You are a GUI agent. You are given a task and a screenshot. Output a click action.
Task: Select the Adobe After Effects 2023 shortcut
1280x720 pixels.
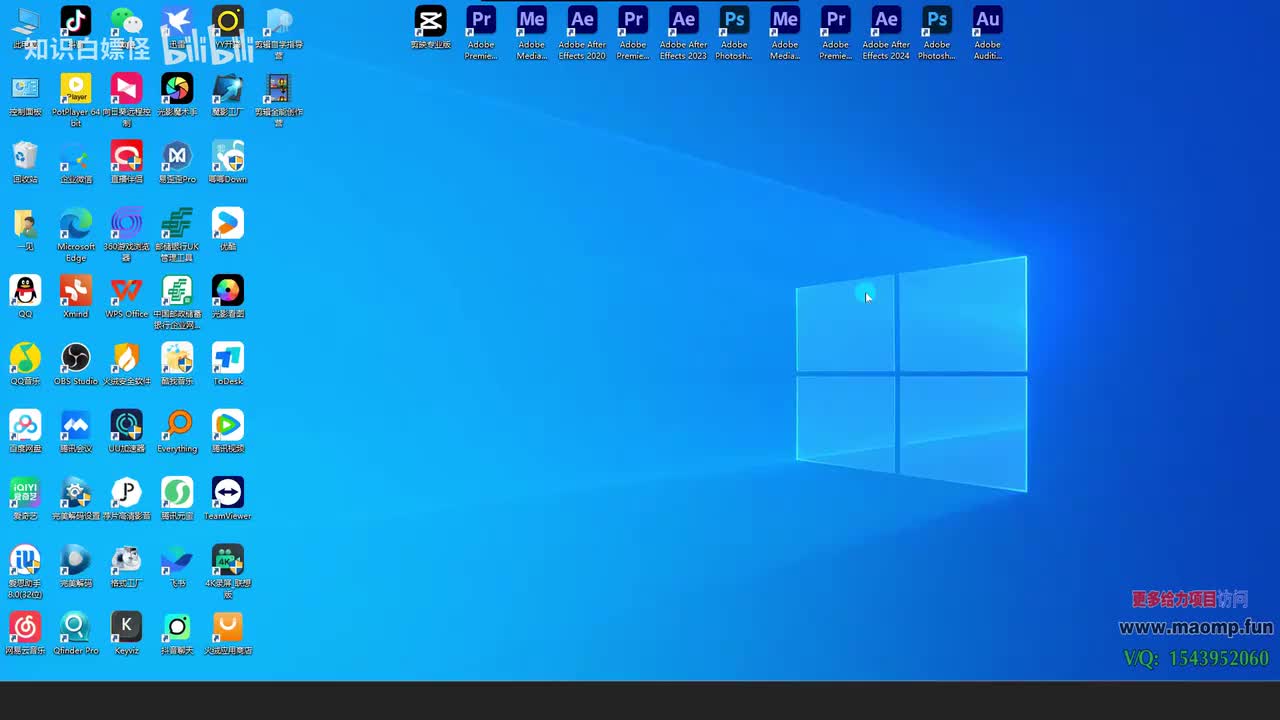684,21
